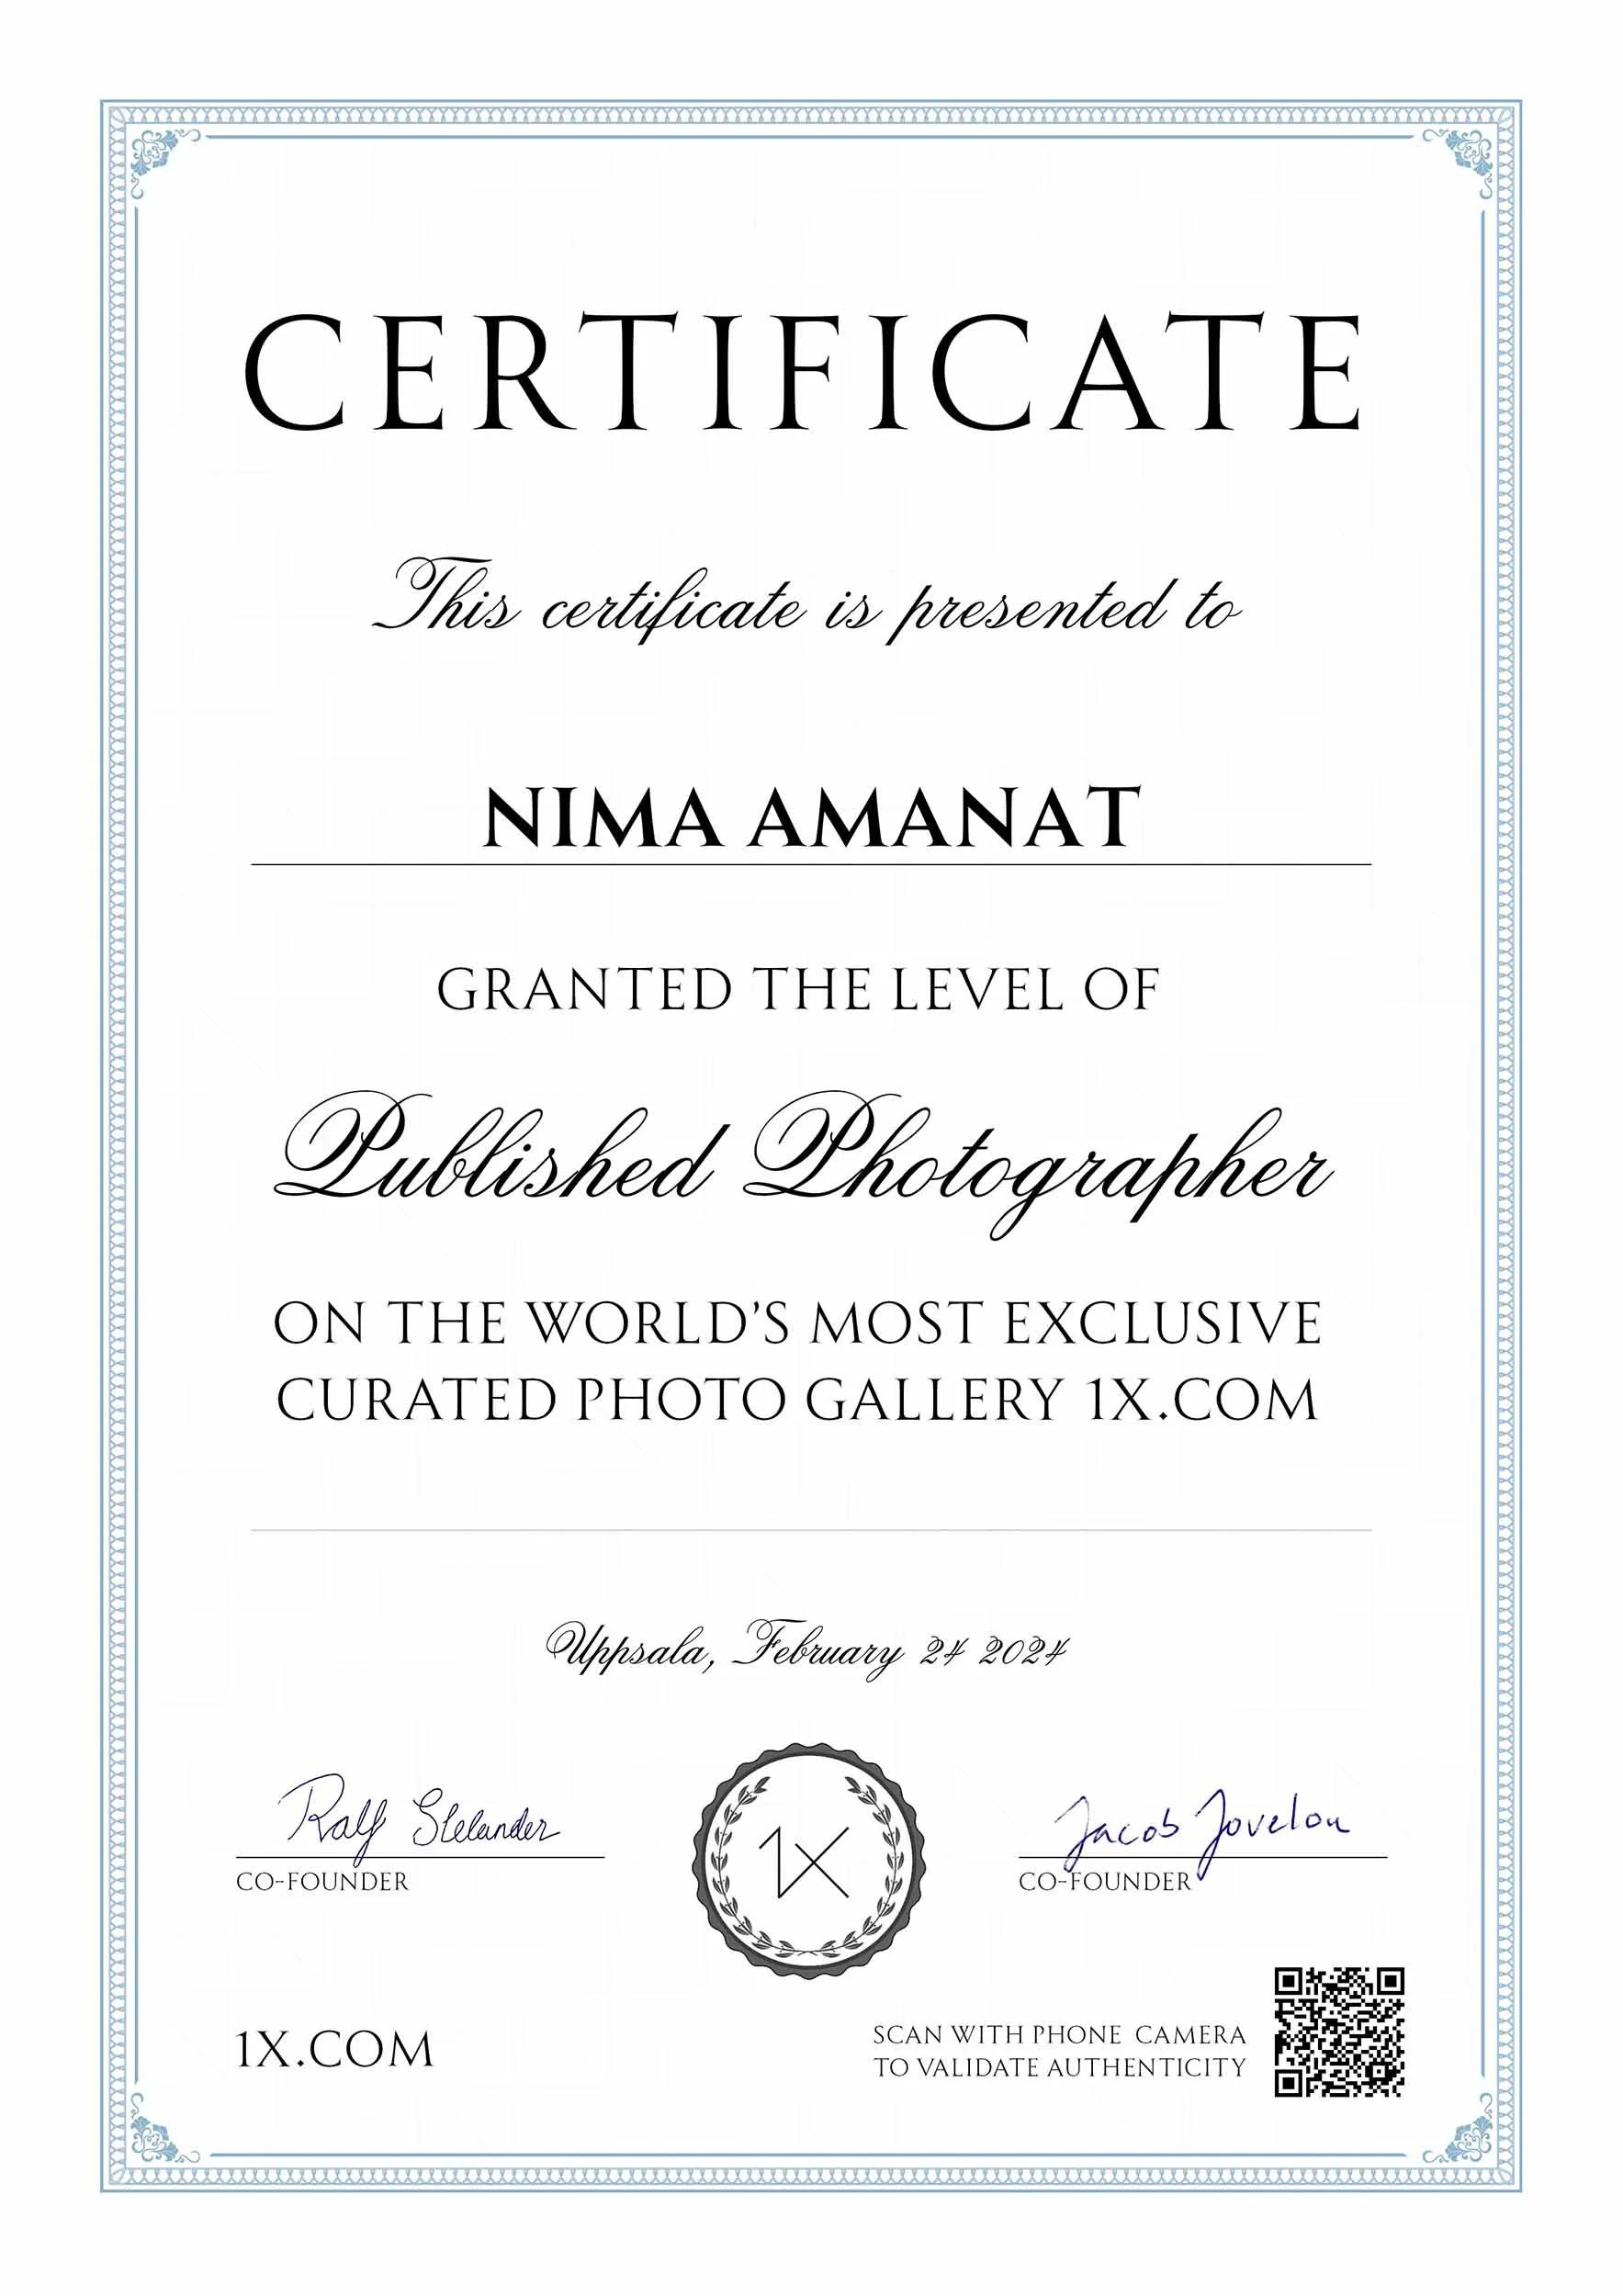Image resolution: width=1623 pixels, height=2296 pixels.
Task: Click the underline beneath the recipient name
Action: coord(810,866)
